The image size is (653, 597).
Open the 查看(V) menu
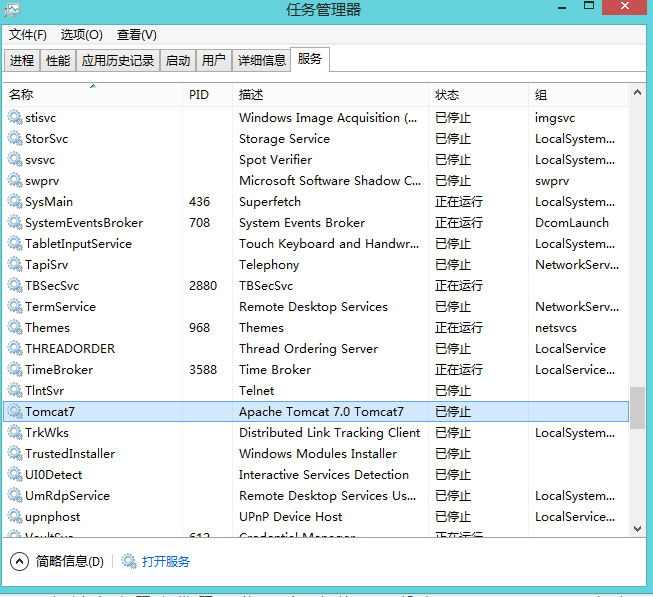click(137, 35)
